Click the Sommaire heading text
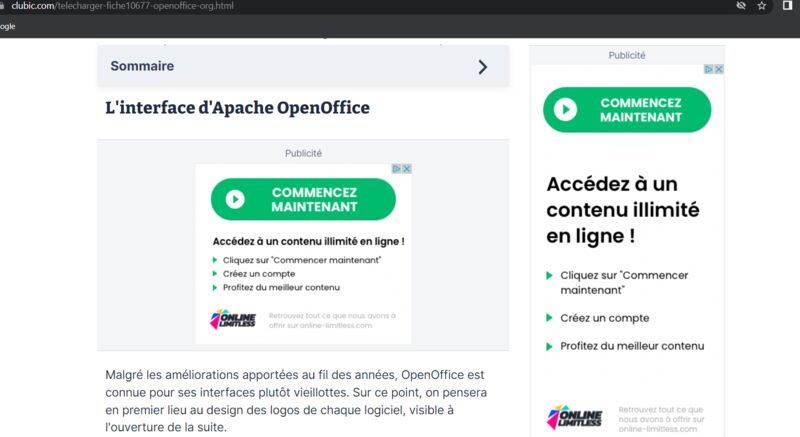This screenshot has width=800, height=437. (142, 66)
